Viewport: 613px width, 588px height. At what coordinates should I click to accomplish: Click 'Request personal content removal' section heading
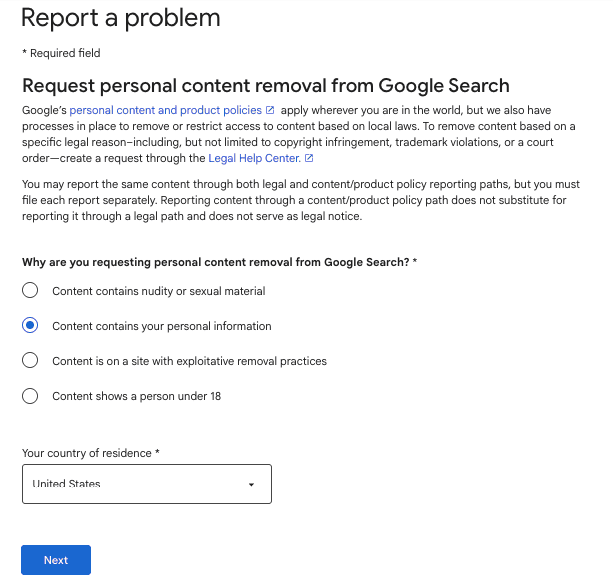[265, 85]
